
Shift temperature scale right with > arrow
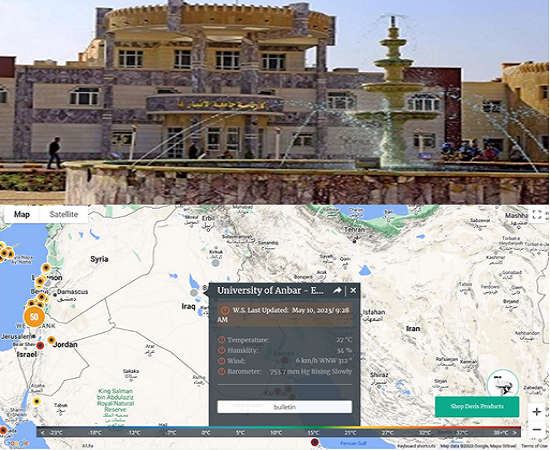point(515,432)
